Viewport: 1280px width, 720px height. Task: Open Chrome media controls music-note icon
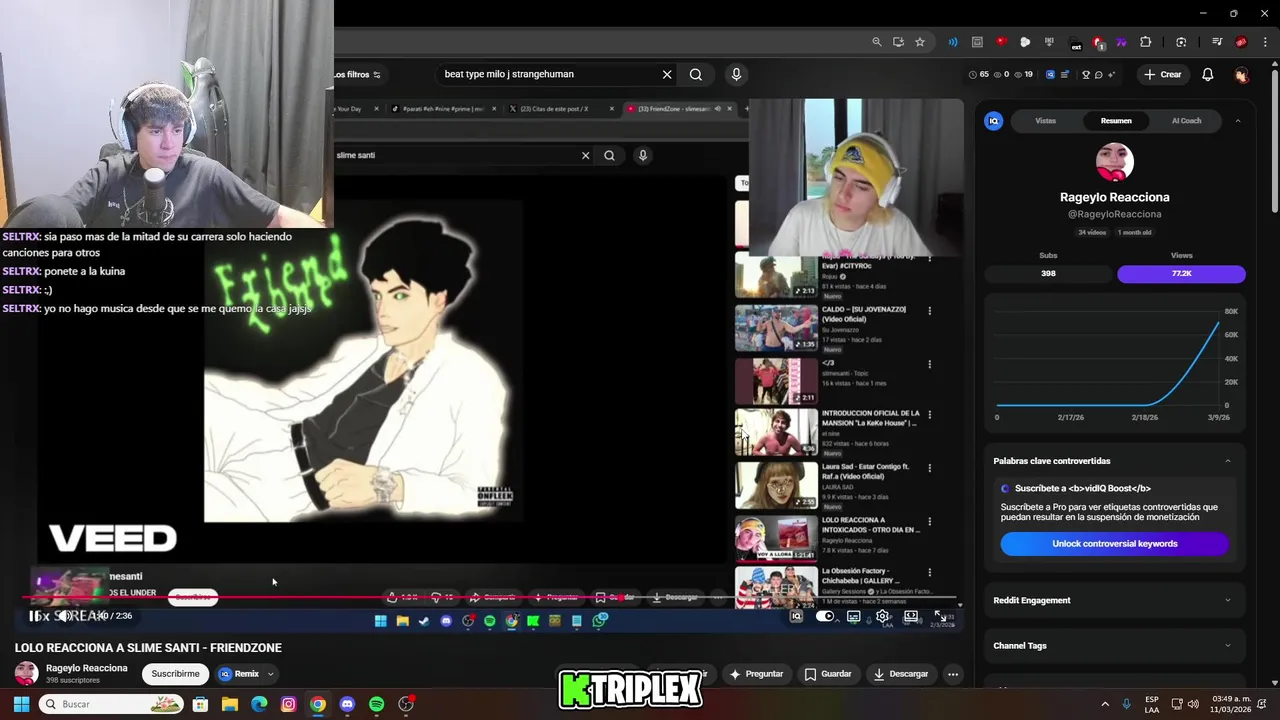[1217, 42]
